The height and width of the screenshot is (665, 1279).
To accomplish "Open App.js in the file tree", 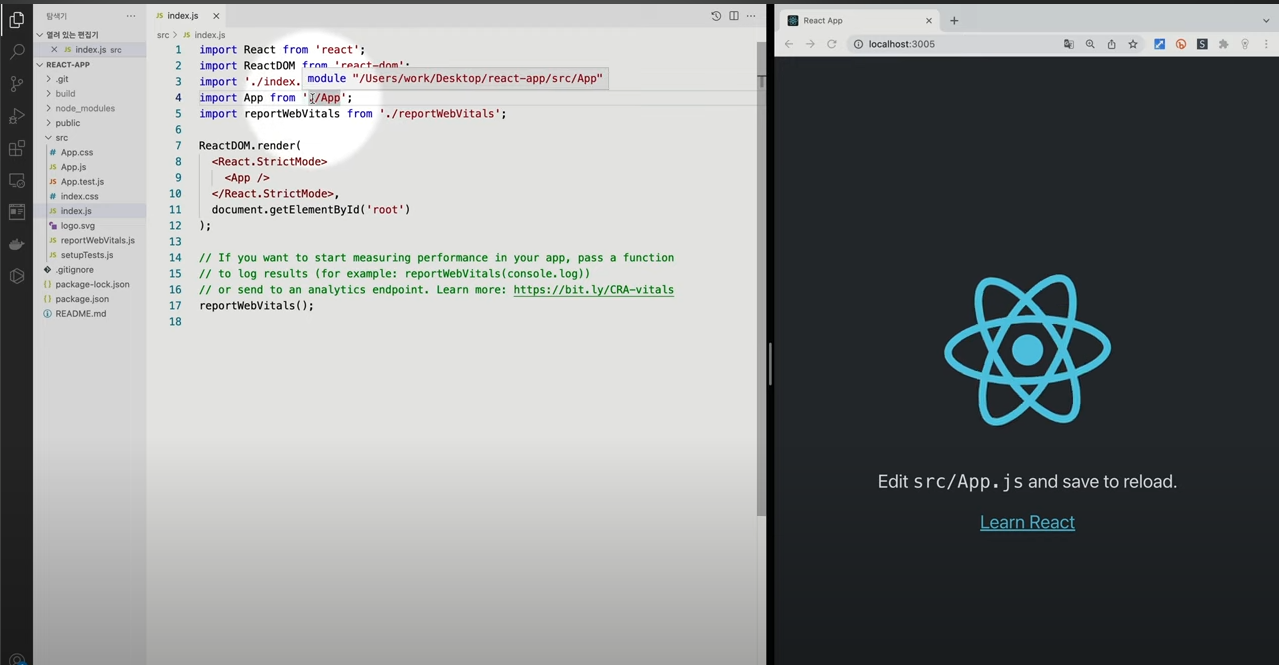I will pos(73,167).
